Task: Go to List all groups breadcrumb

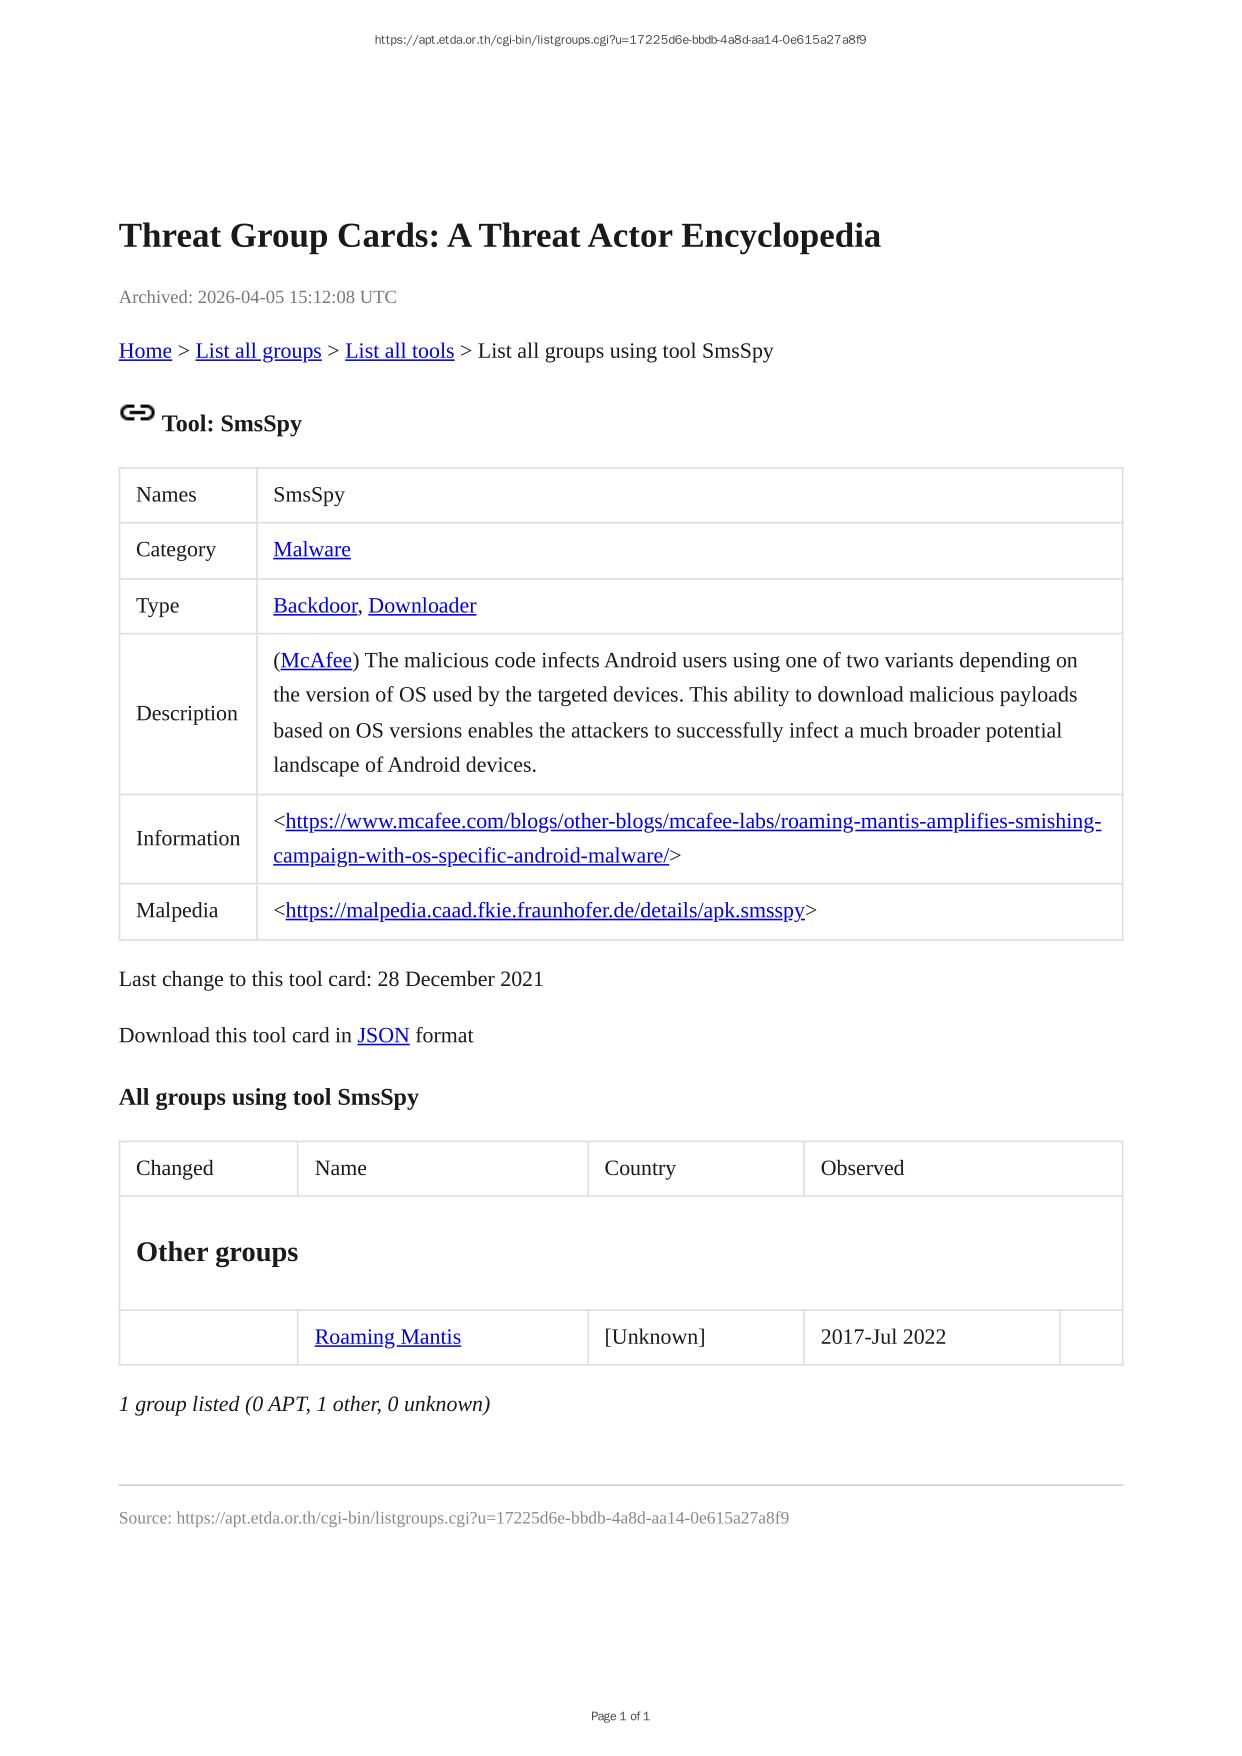Action: [258, 351]
